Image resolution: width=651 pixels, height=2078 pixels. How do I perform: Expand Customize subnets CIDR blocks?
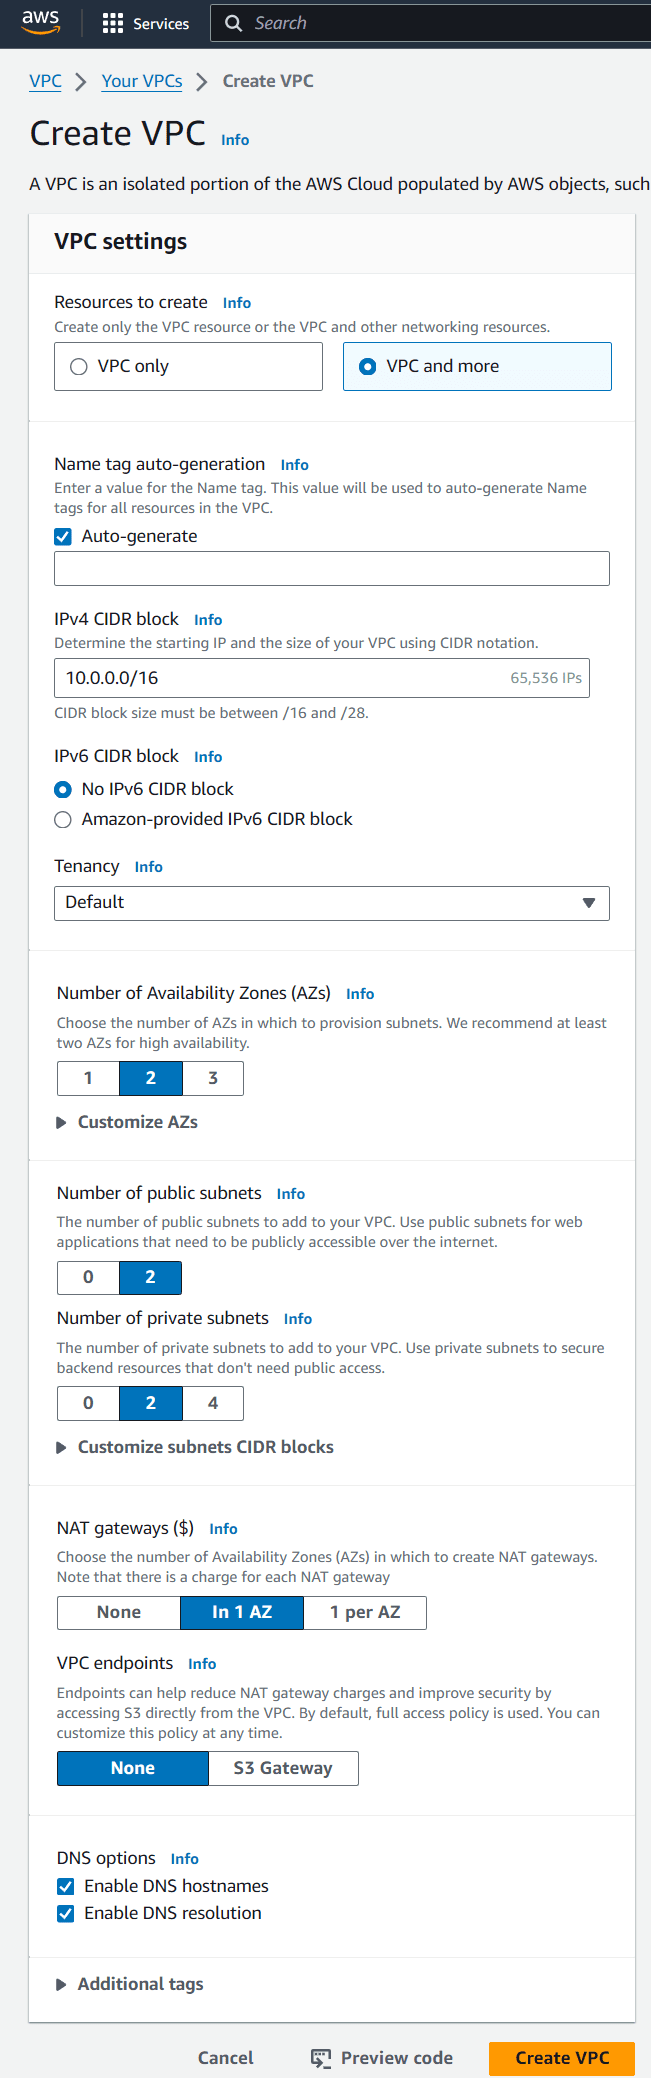[x=62, y=1448]
